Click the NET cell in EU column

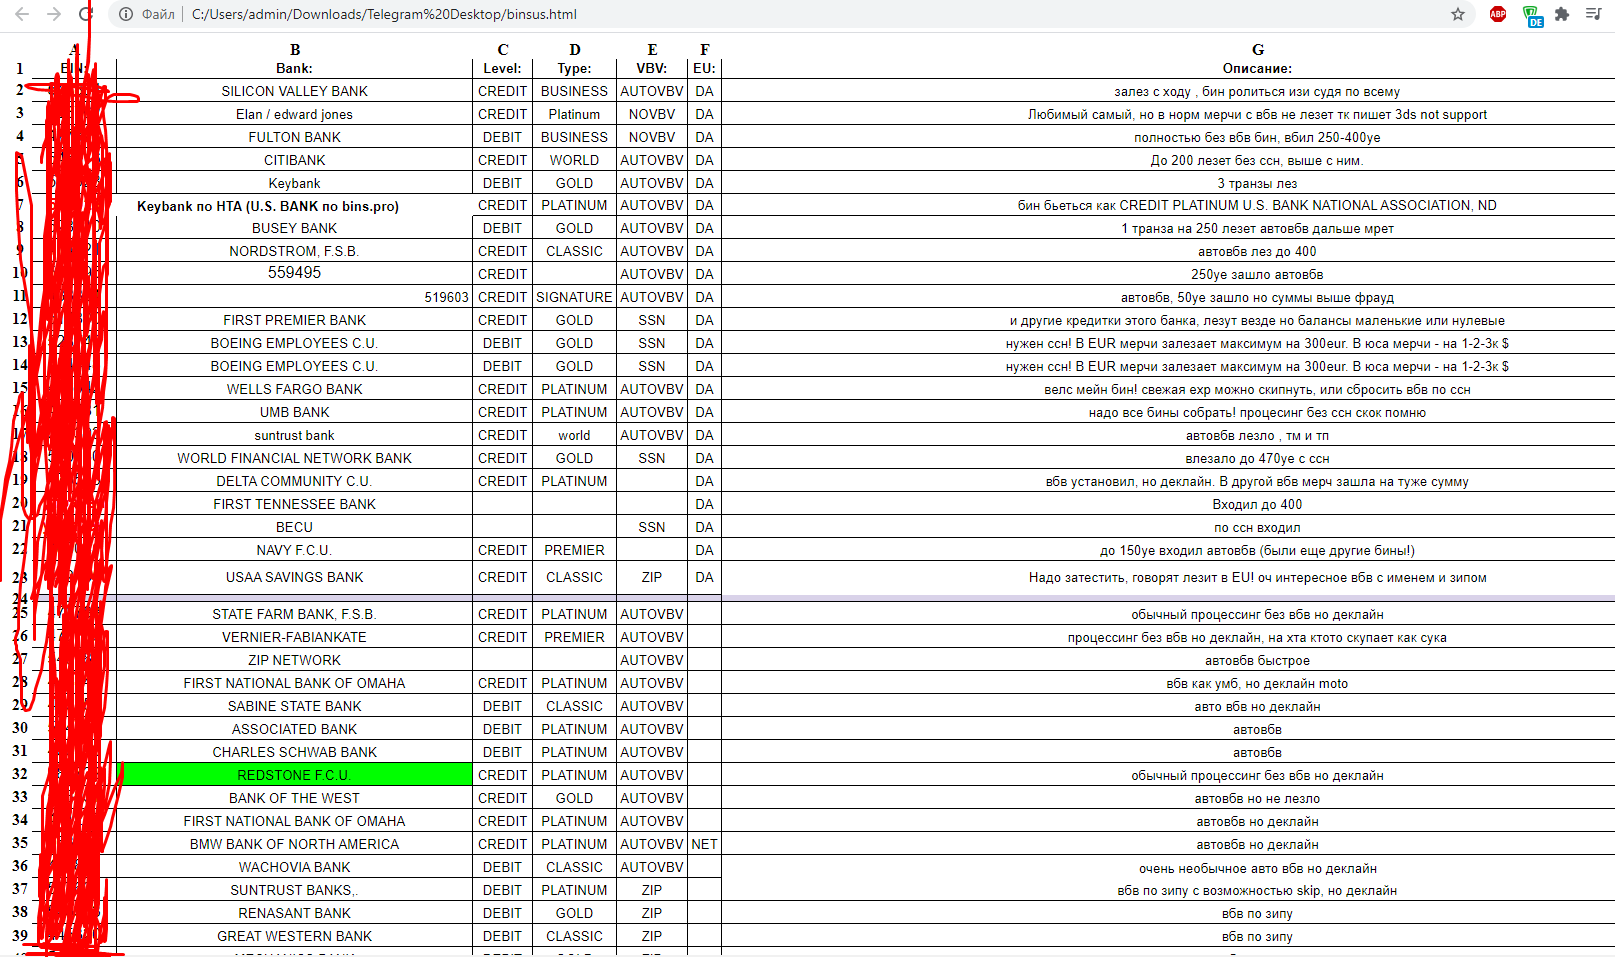coord(704,844)
